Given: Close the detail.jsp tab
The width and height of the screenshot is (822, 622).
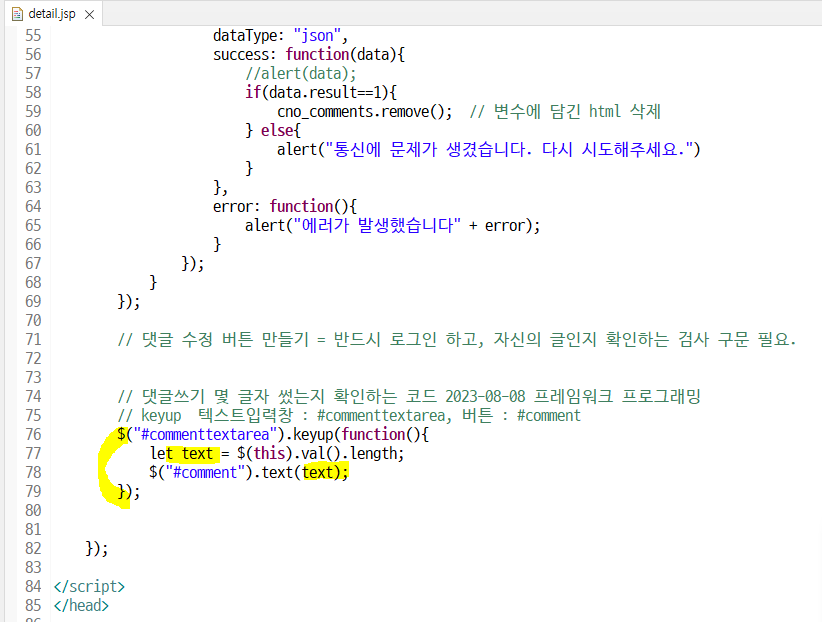Looking at the screenshot, I should (90, 15).
